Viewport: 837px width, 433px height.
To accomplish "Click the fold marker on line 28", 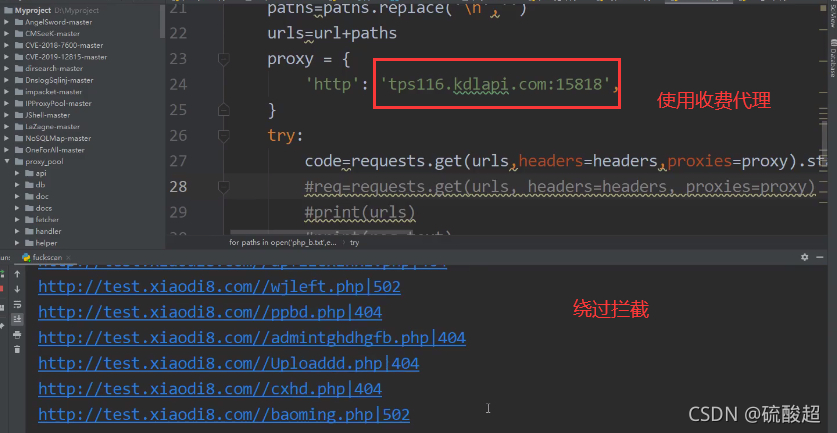I will click(224, 187).
